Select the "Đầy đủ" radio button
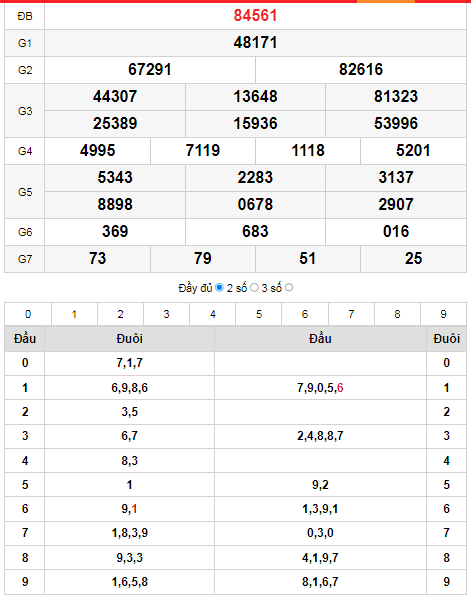This screenshot has width=471, height=596. pos(219,288)
